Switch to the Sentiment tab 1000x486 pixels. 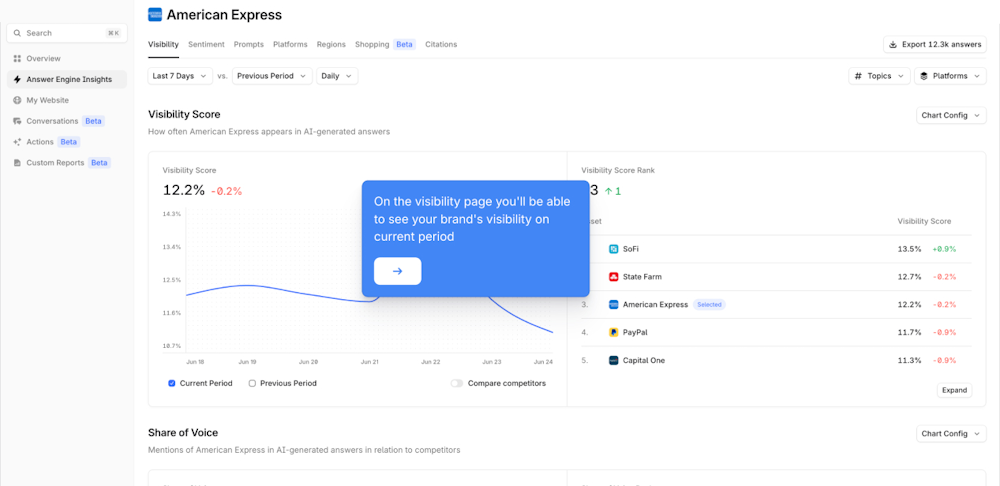[x=206, y=45]
